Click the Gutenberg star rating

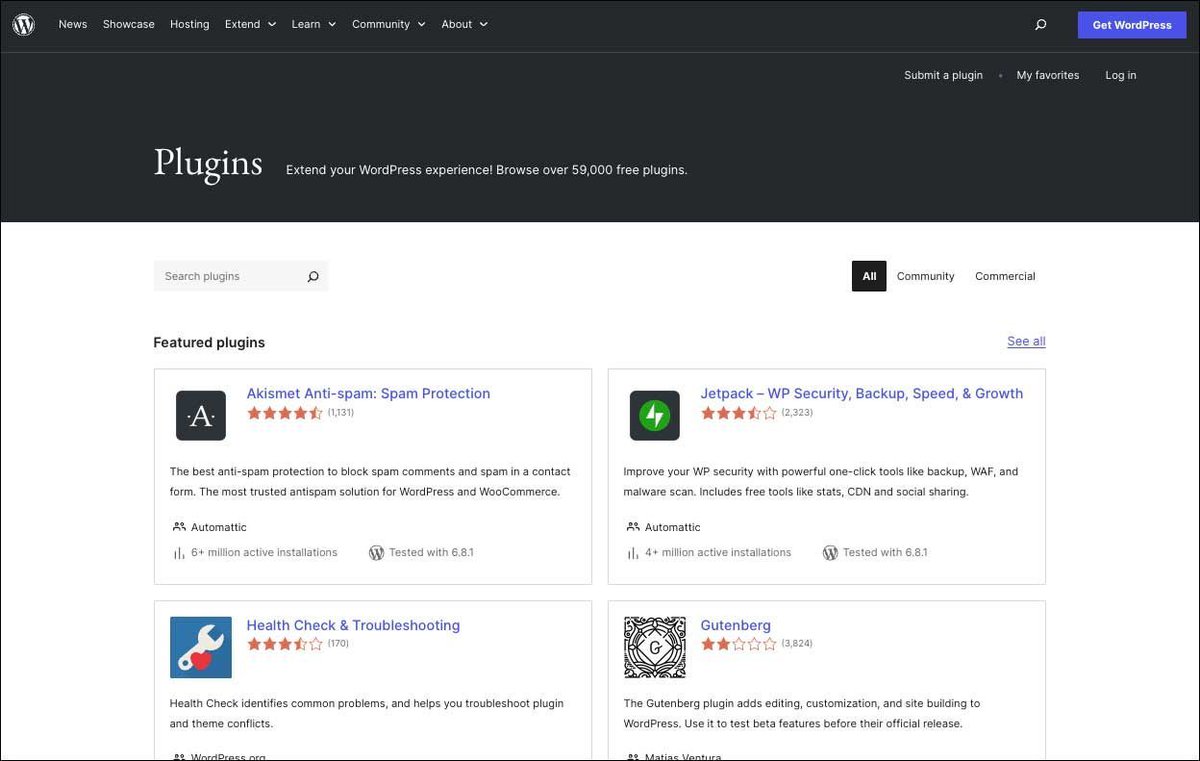coord(739,644)
